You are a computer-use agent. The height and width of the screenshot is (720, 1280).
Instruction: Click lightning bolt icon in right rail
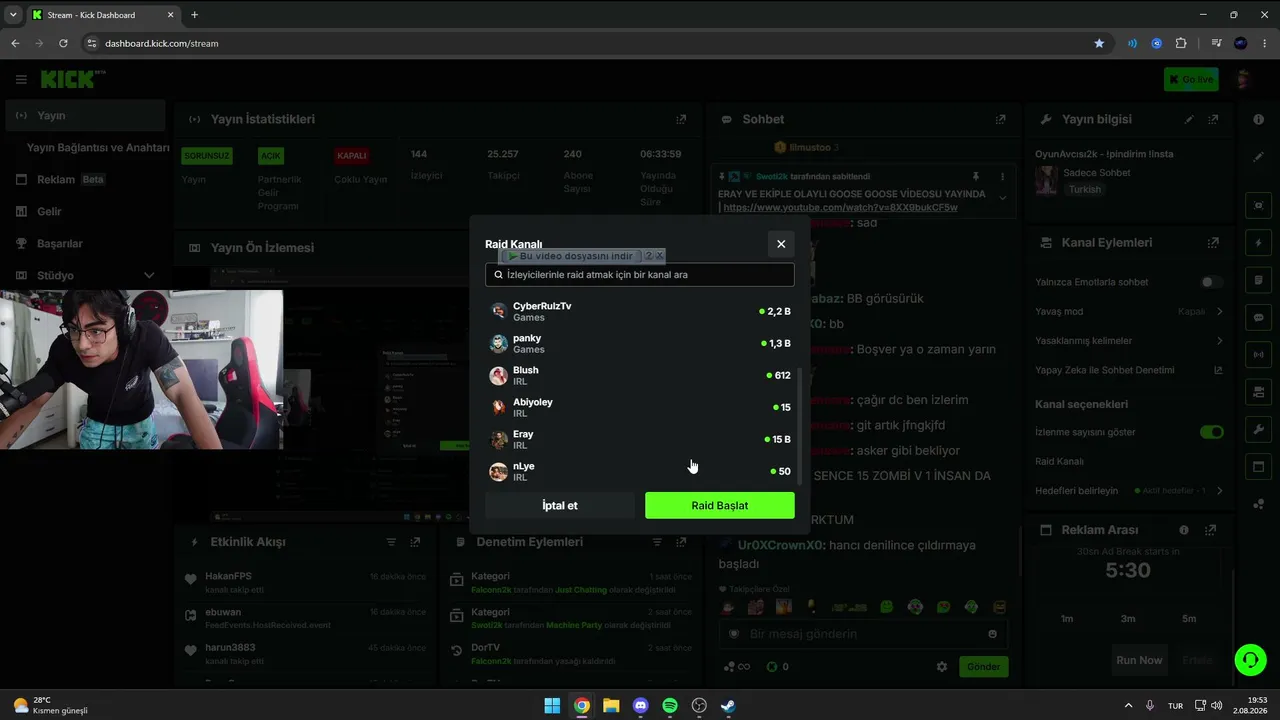tap(1258, 243)
